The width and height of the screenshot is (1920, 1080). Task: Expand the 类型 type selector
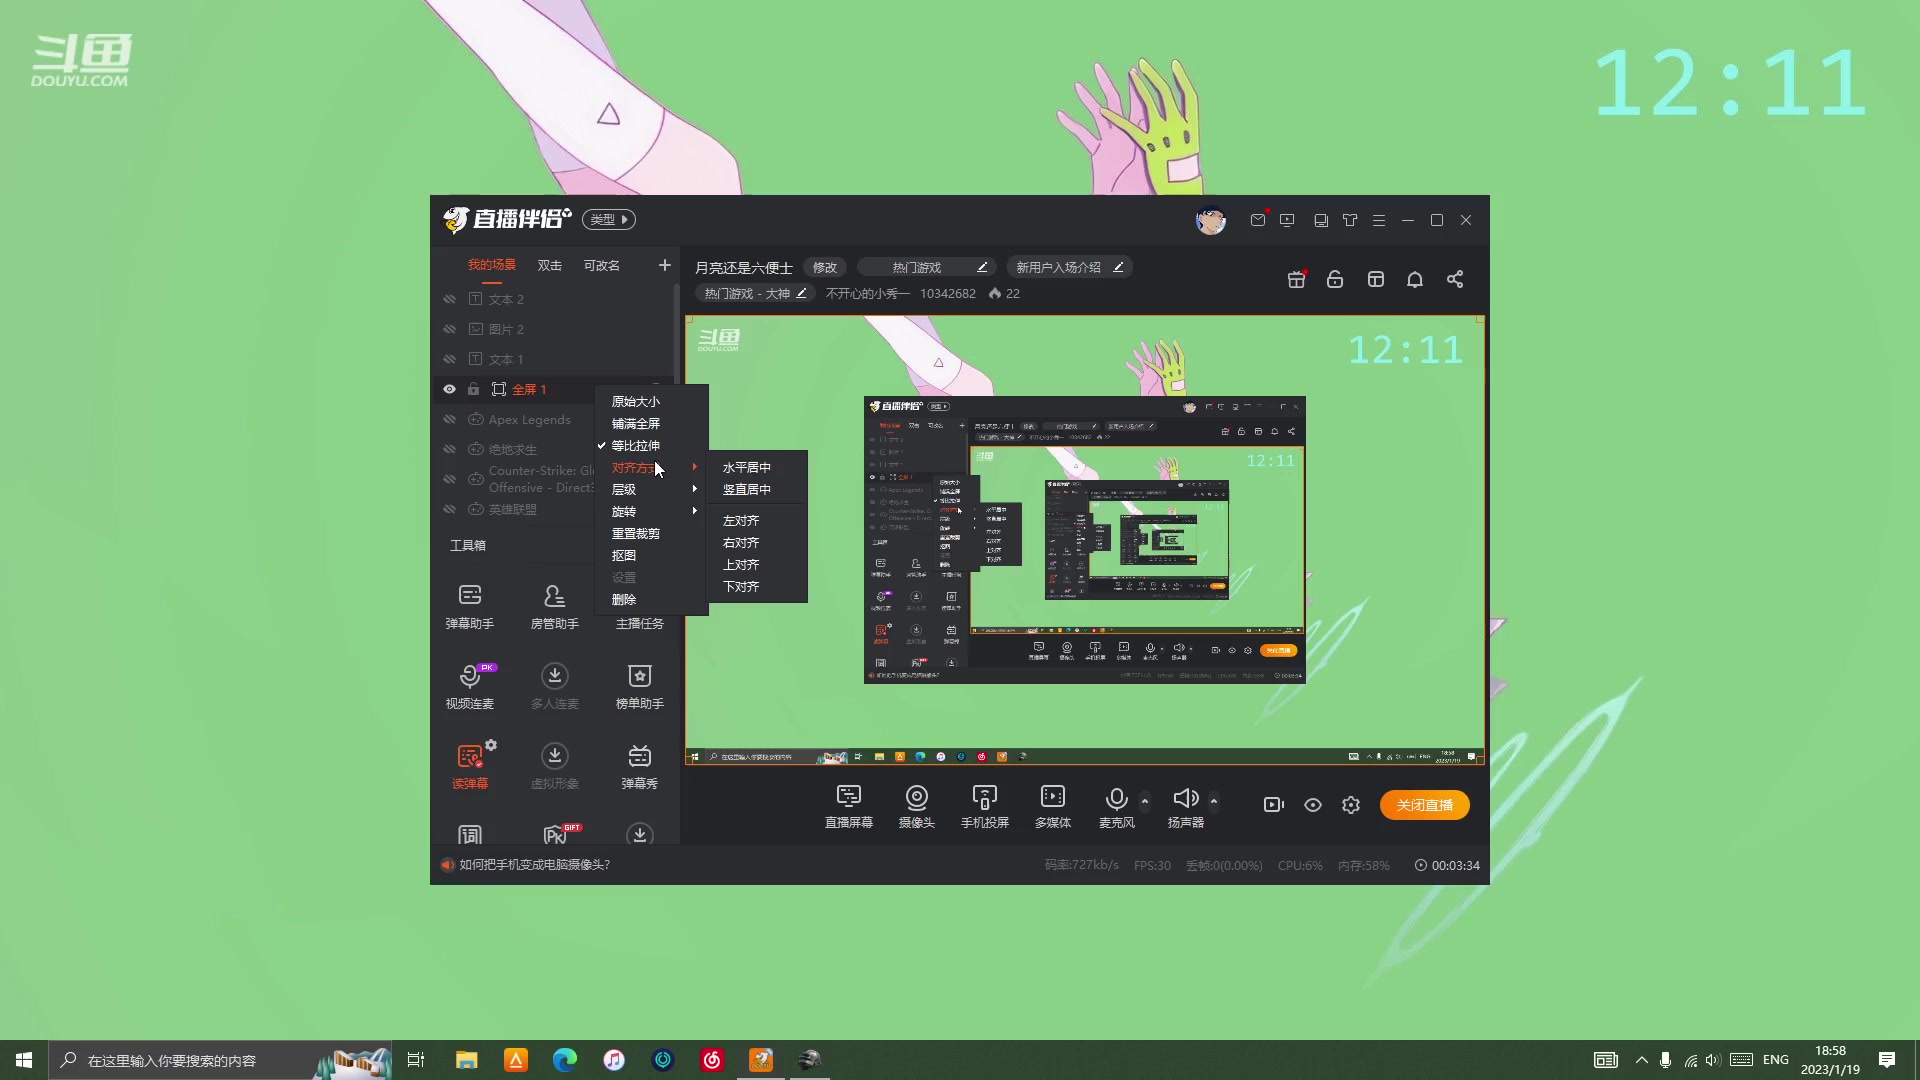[609, 220]
